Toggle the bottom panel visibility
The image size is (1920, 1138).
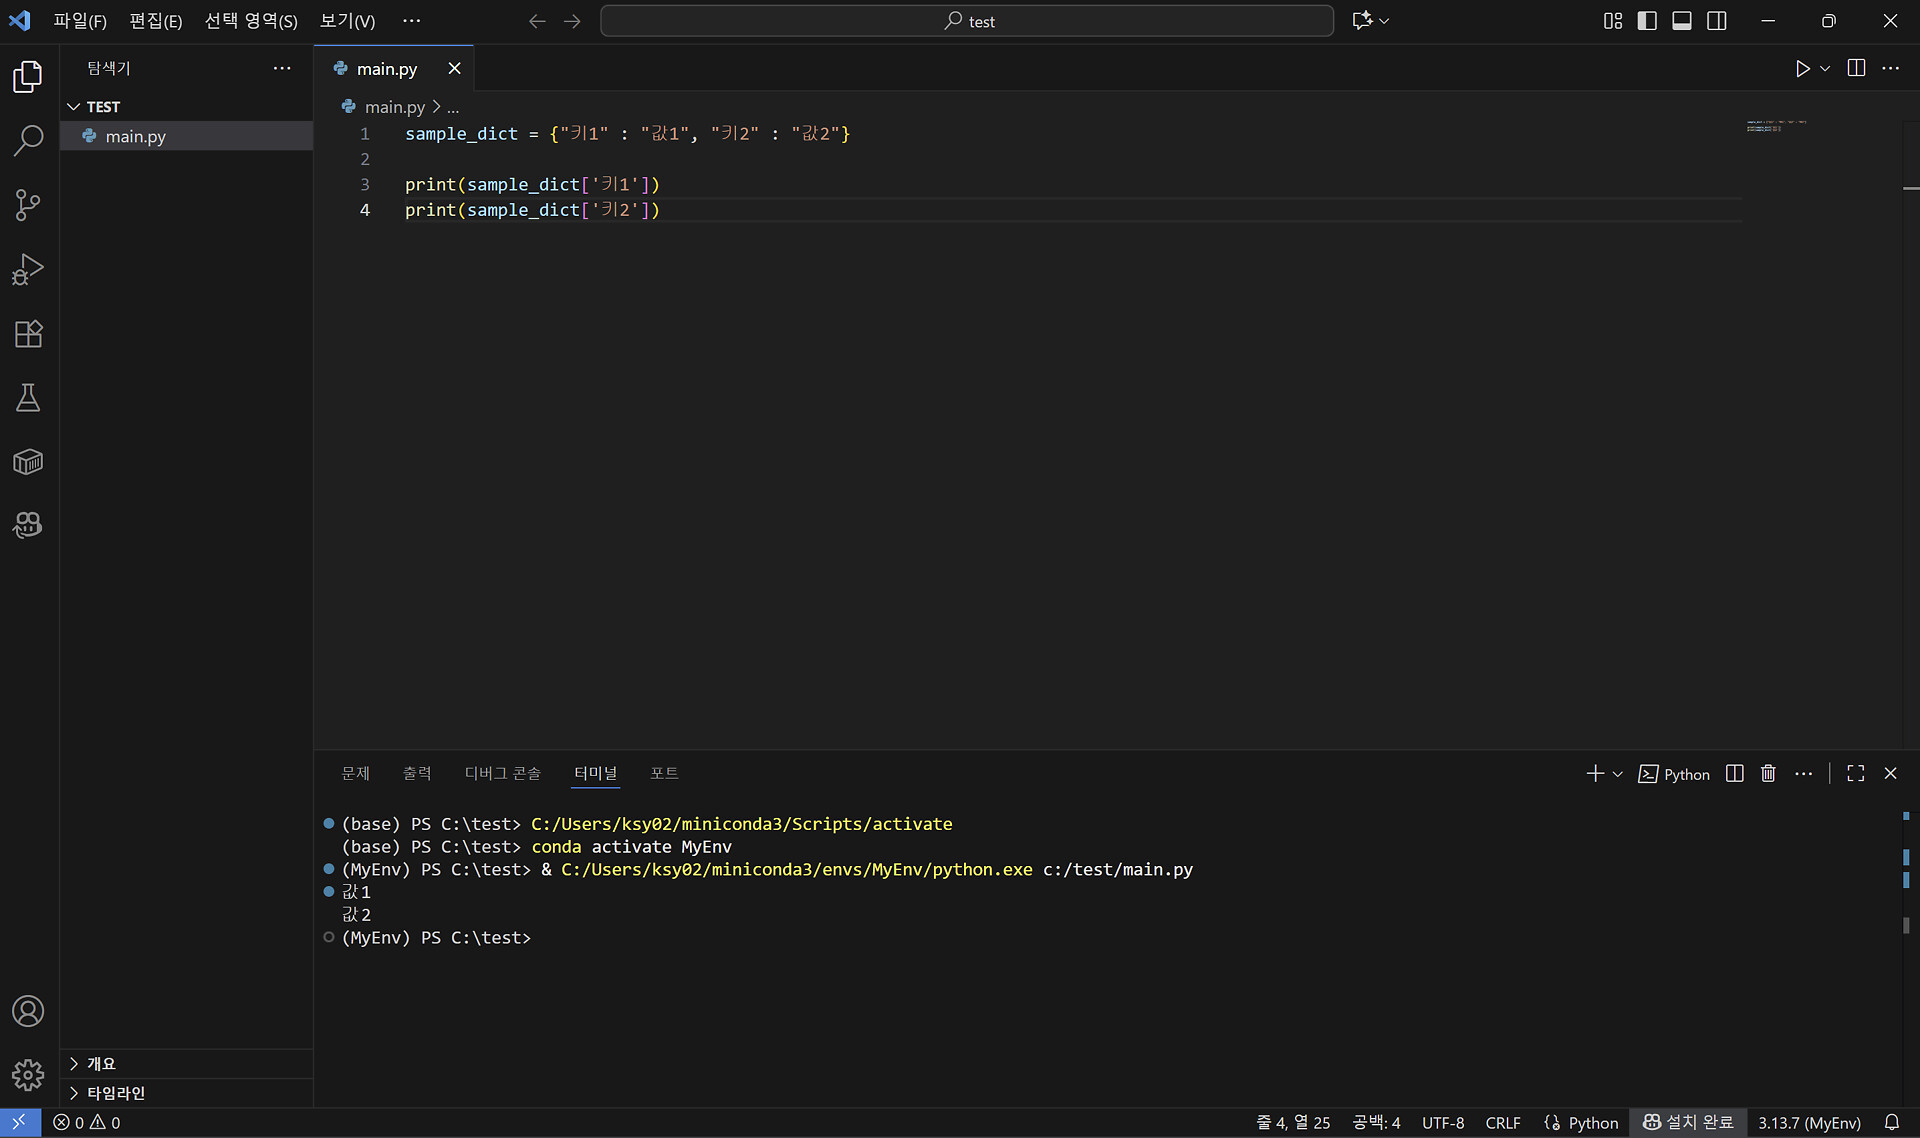(x=1682, y=21)
